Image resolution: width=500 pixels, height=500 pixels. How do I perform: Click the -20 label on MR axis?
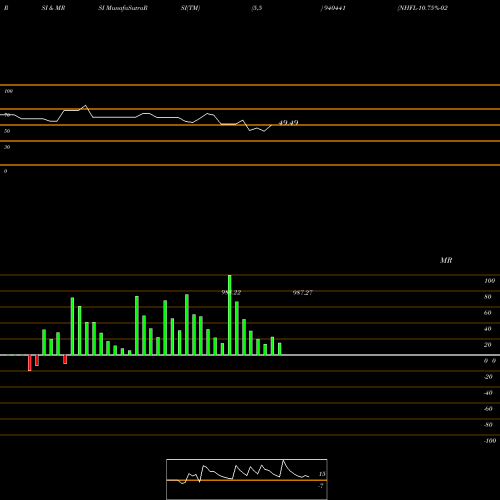point(488,377)
